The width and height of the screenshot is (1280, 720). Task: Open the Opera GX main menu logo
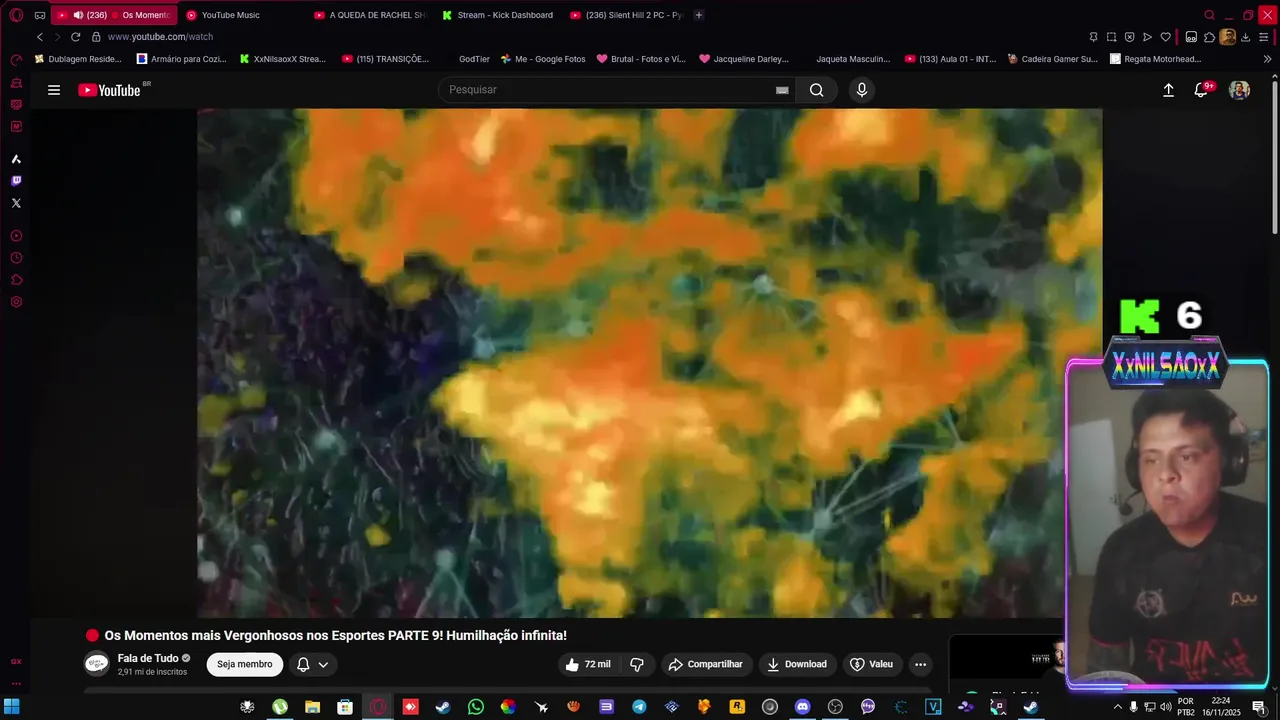16,15
